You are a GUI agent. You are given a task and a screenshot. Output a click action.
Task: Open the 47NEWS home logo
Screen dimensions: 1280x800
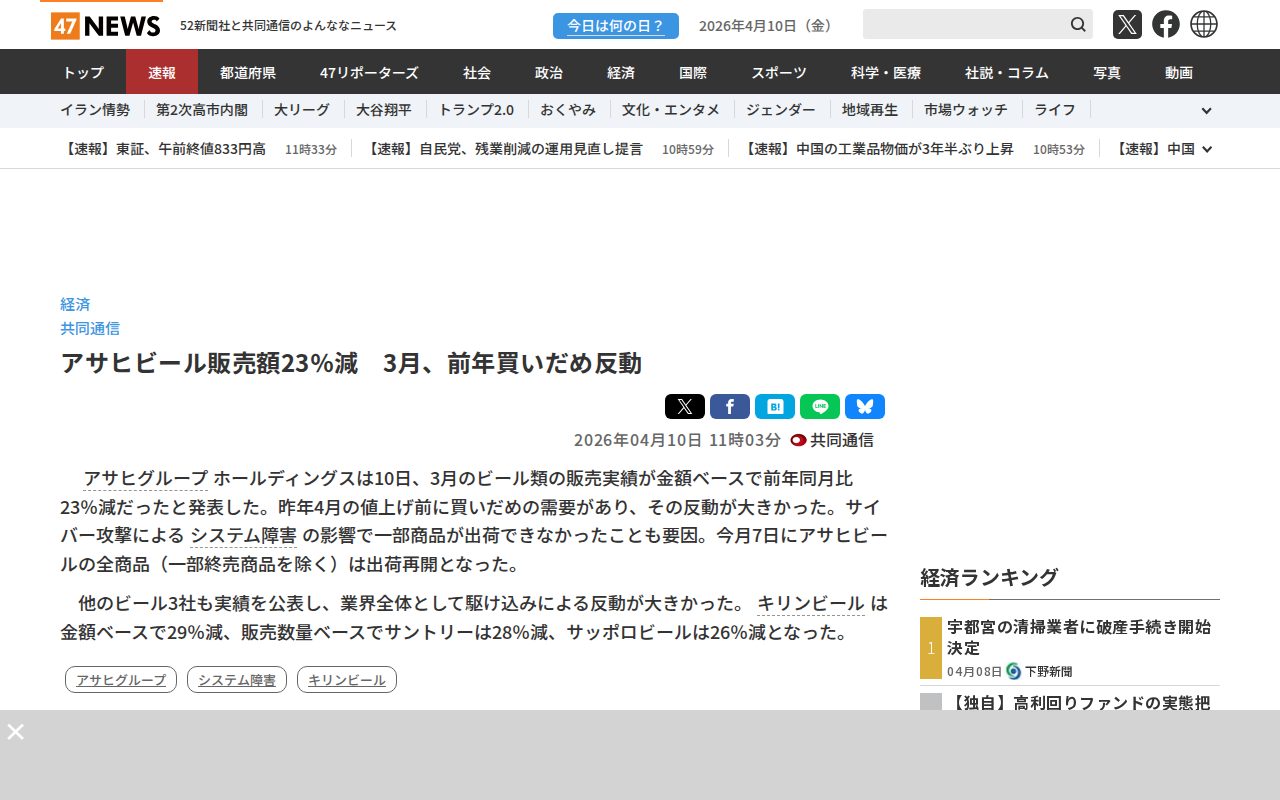click(106, 25)
